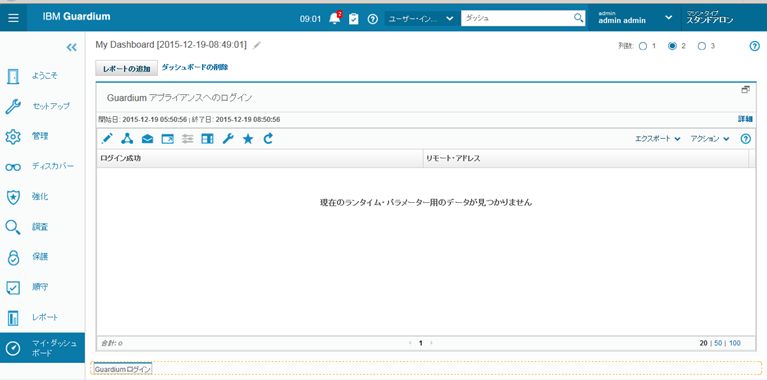Expand the エクスポート dropdown
767x380 pixels.
coord(657,139)
